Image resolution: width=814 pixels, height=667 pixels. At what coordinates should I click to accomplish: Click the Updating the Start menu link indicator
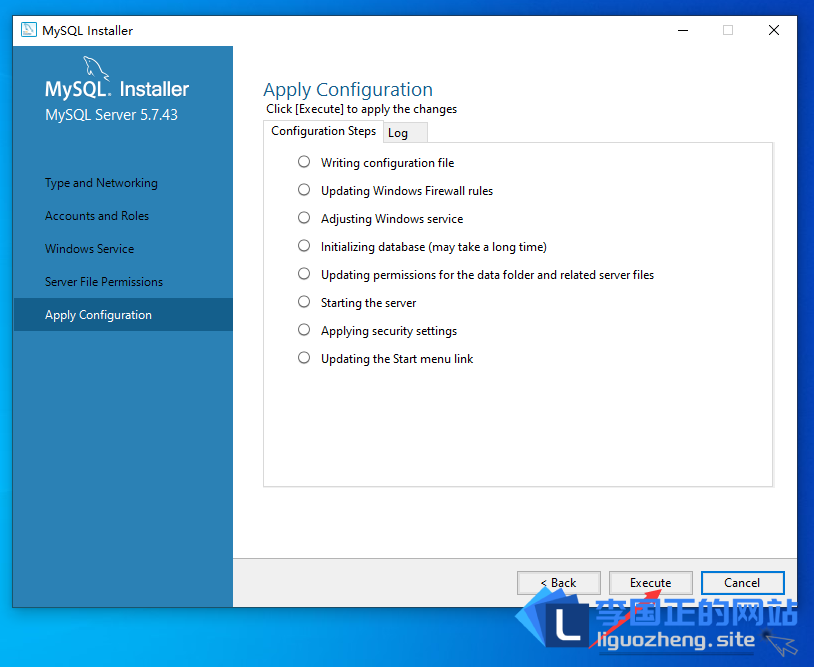tap(304, 358)
